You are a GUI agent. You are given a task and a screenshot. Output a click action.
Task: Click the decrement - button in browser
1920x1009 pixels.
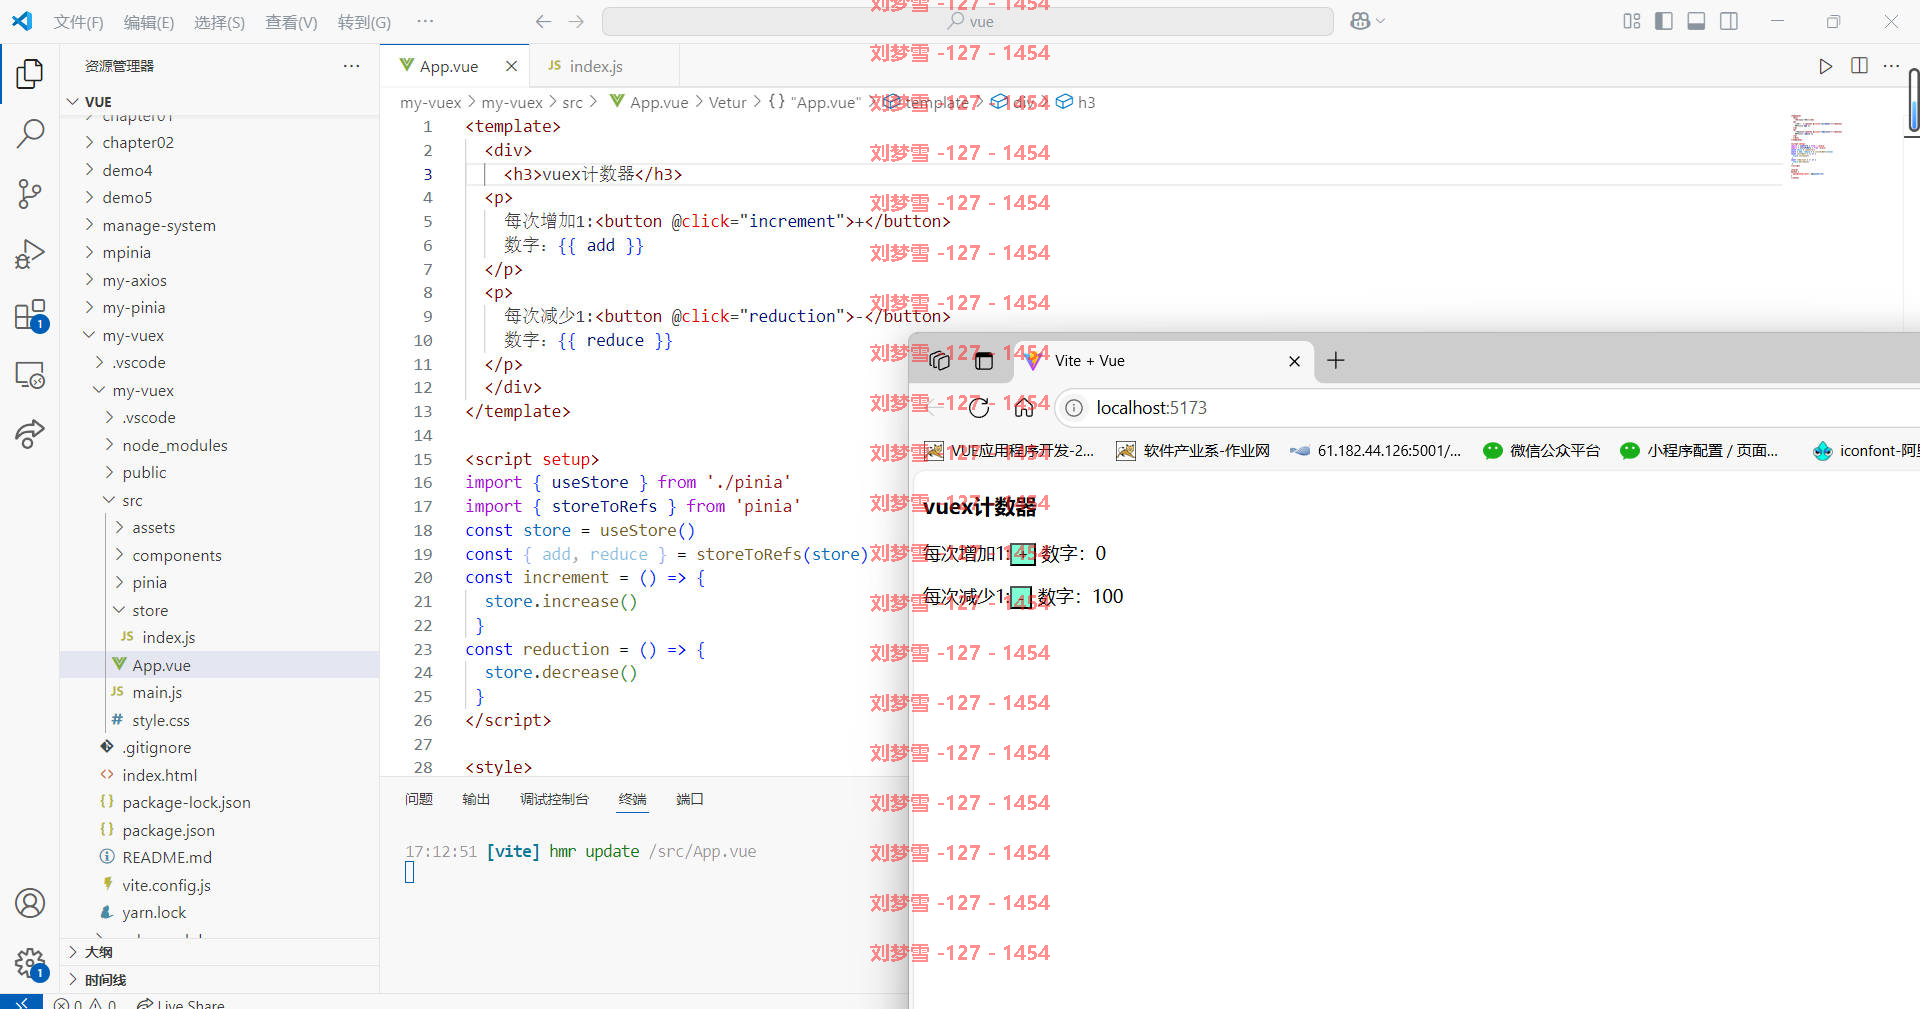pyautogui.click(x=1020, y=597)
